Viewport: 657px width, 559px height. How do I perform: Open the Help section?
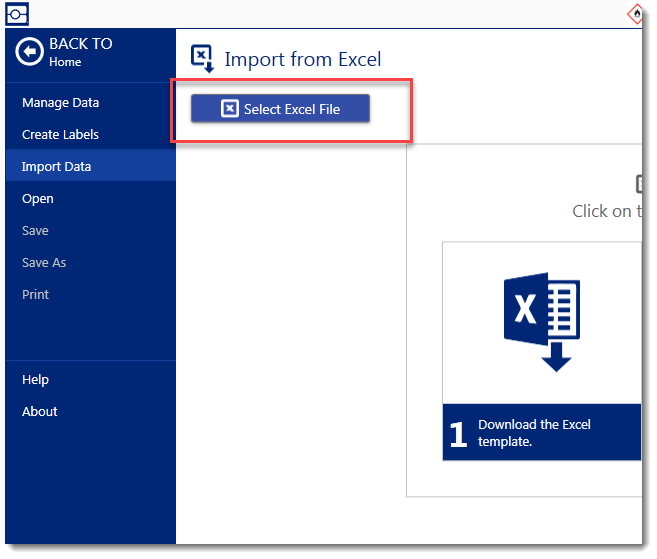pyautogui.click(x=35, y=380)
